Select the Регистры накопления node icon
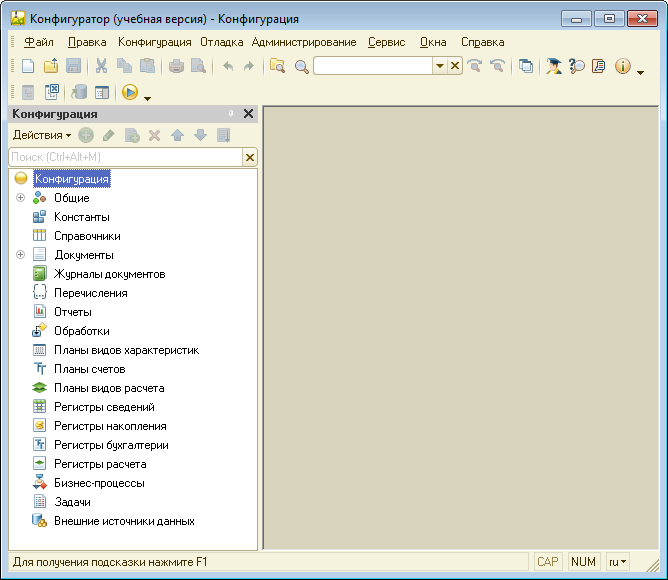 [x=40, y=426]
